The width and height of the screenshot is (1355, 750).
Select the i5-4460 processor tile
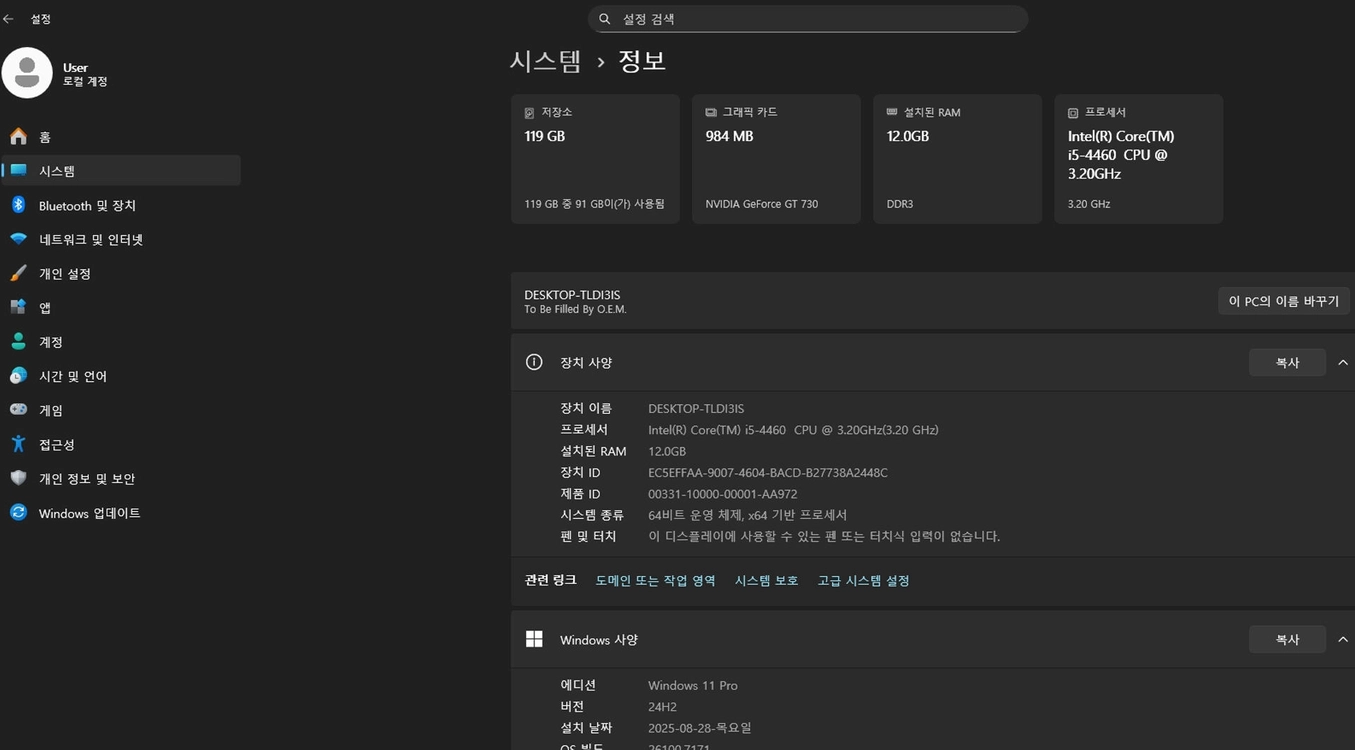(x=1139, y=159)
